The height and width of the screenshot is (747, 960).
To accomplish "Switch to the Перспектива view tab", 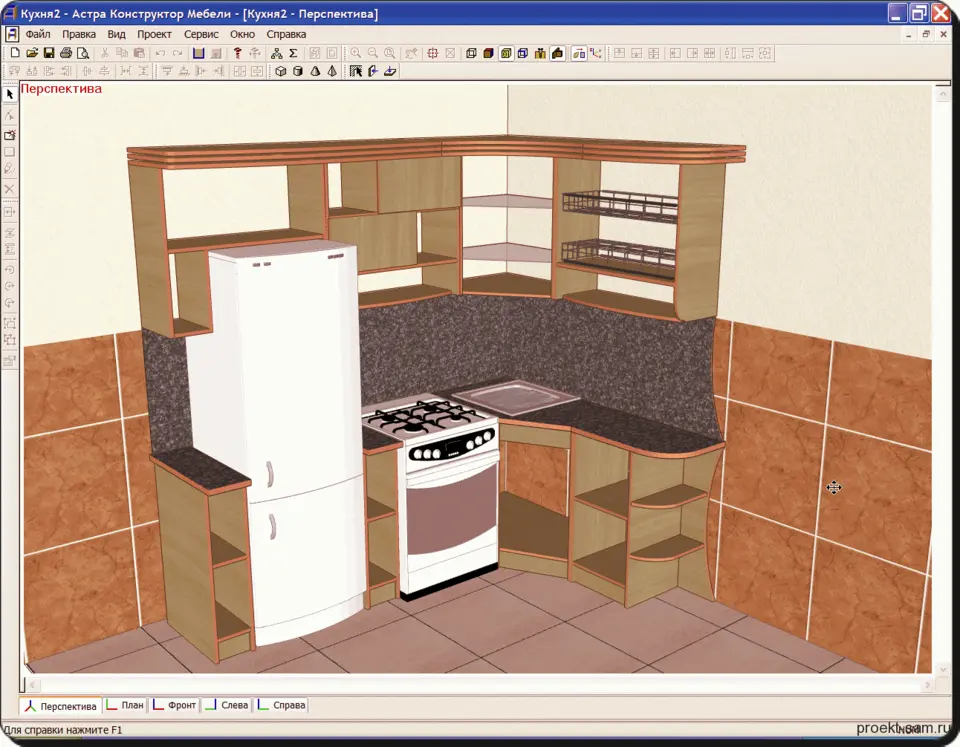I will coord(61,706).
